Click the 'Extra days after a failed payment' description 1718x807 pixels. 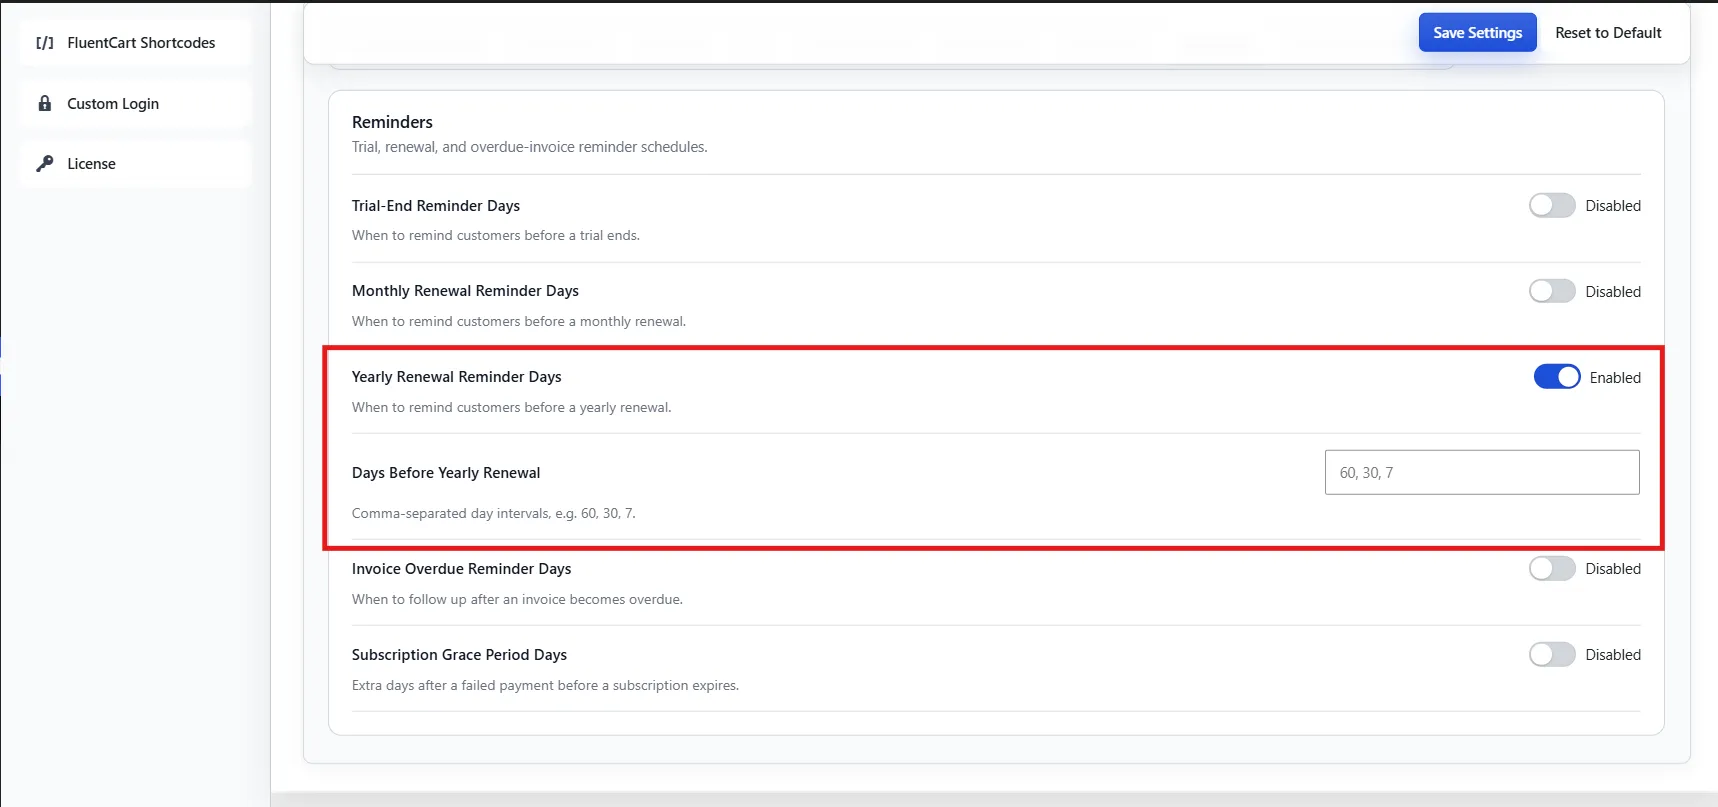(545, 685)
